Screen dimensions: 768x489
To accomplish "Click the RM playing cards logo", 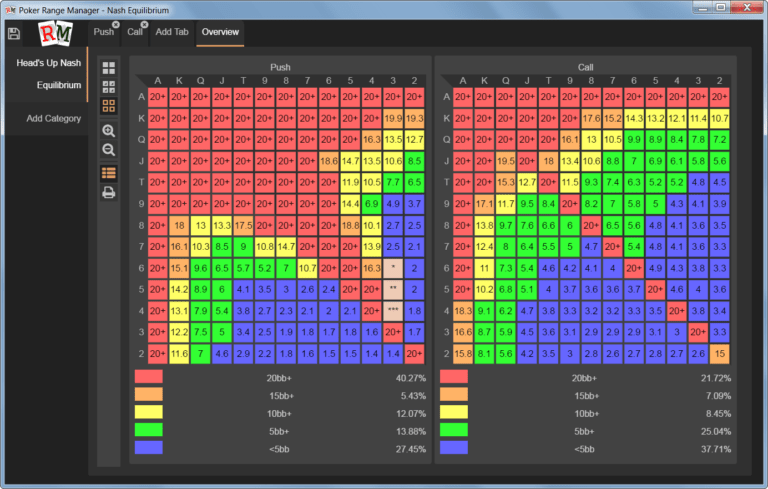I will pos(52,34).
